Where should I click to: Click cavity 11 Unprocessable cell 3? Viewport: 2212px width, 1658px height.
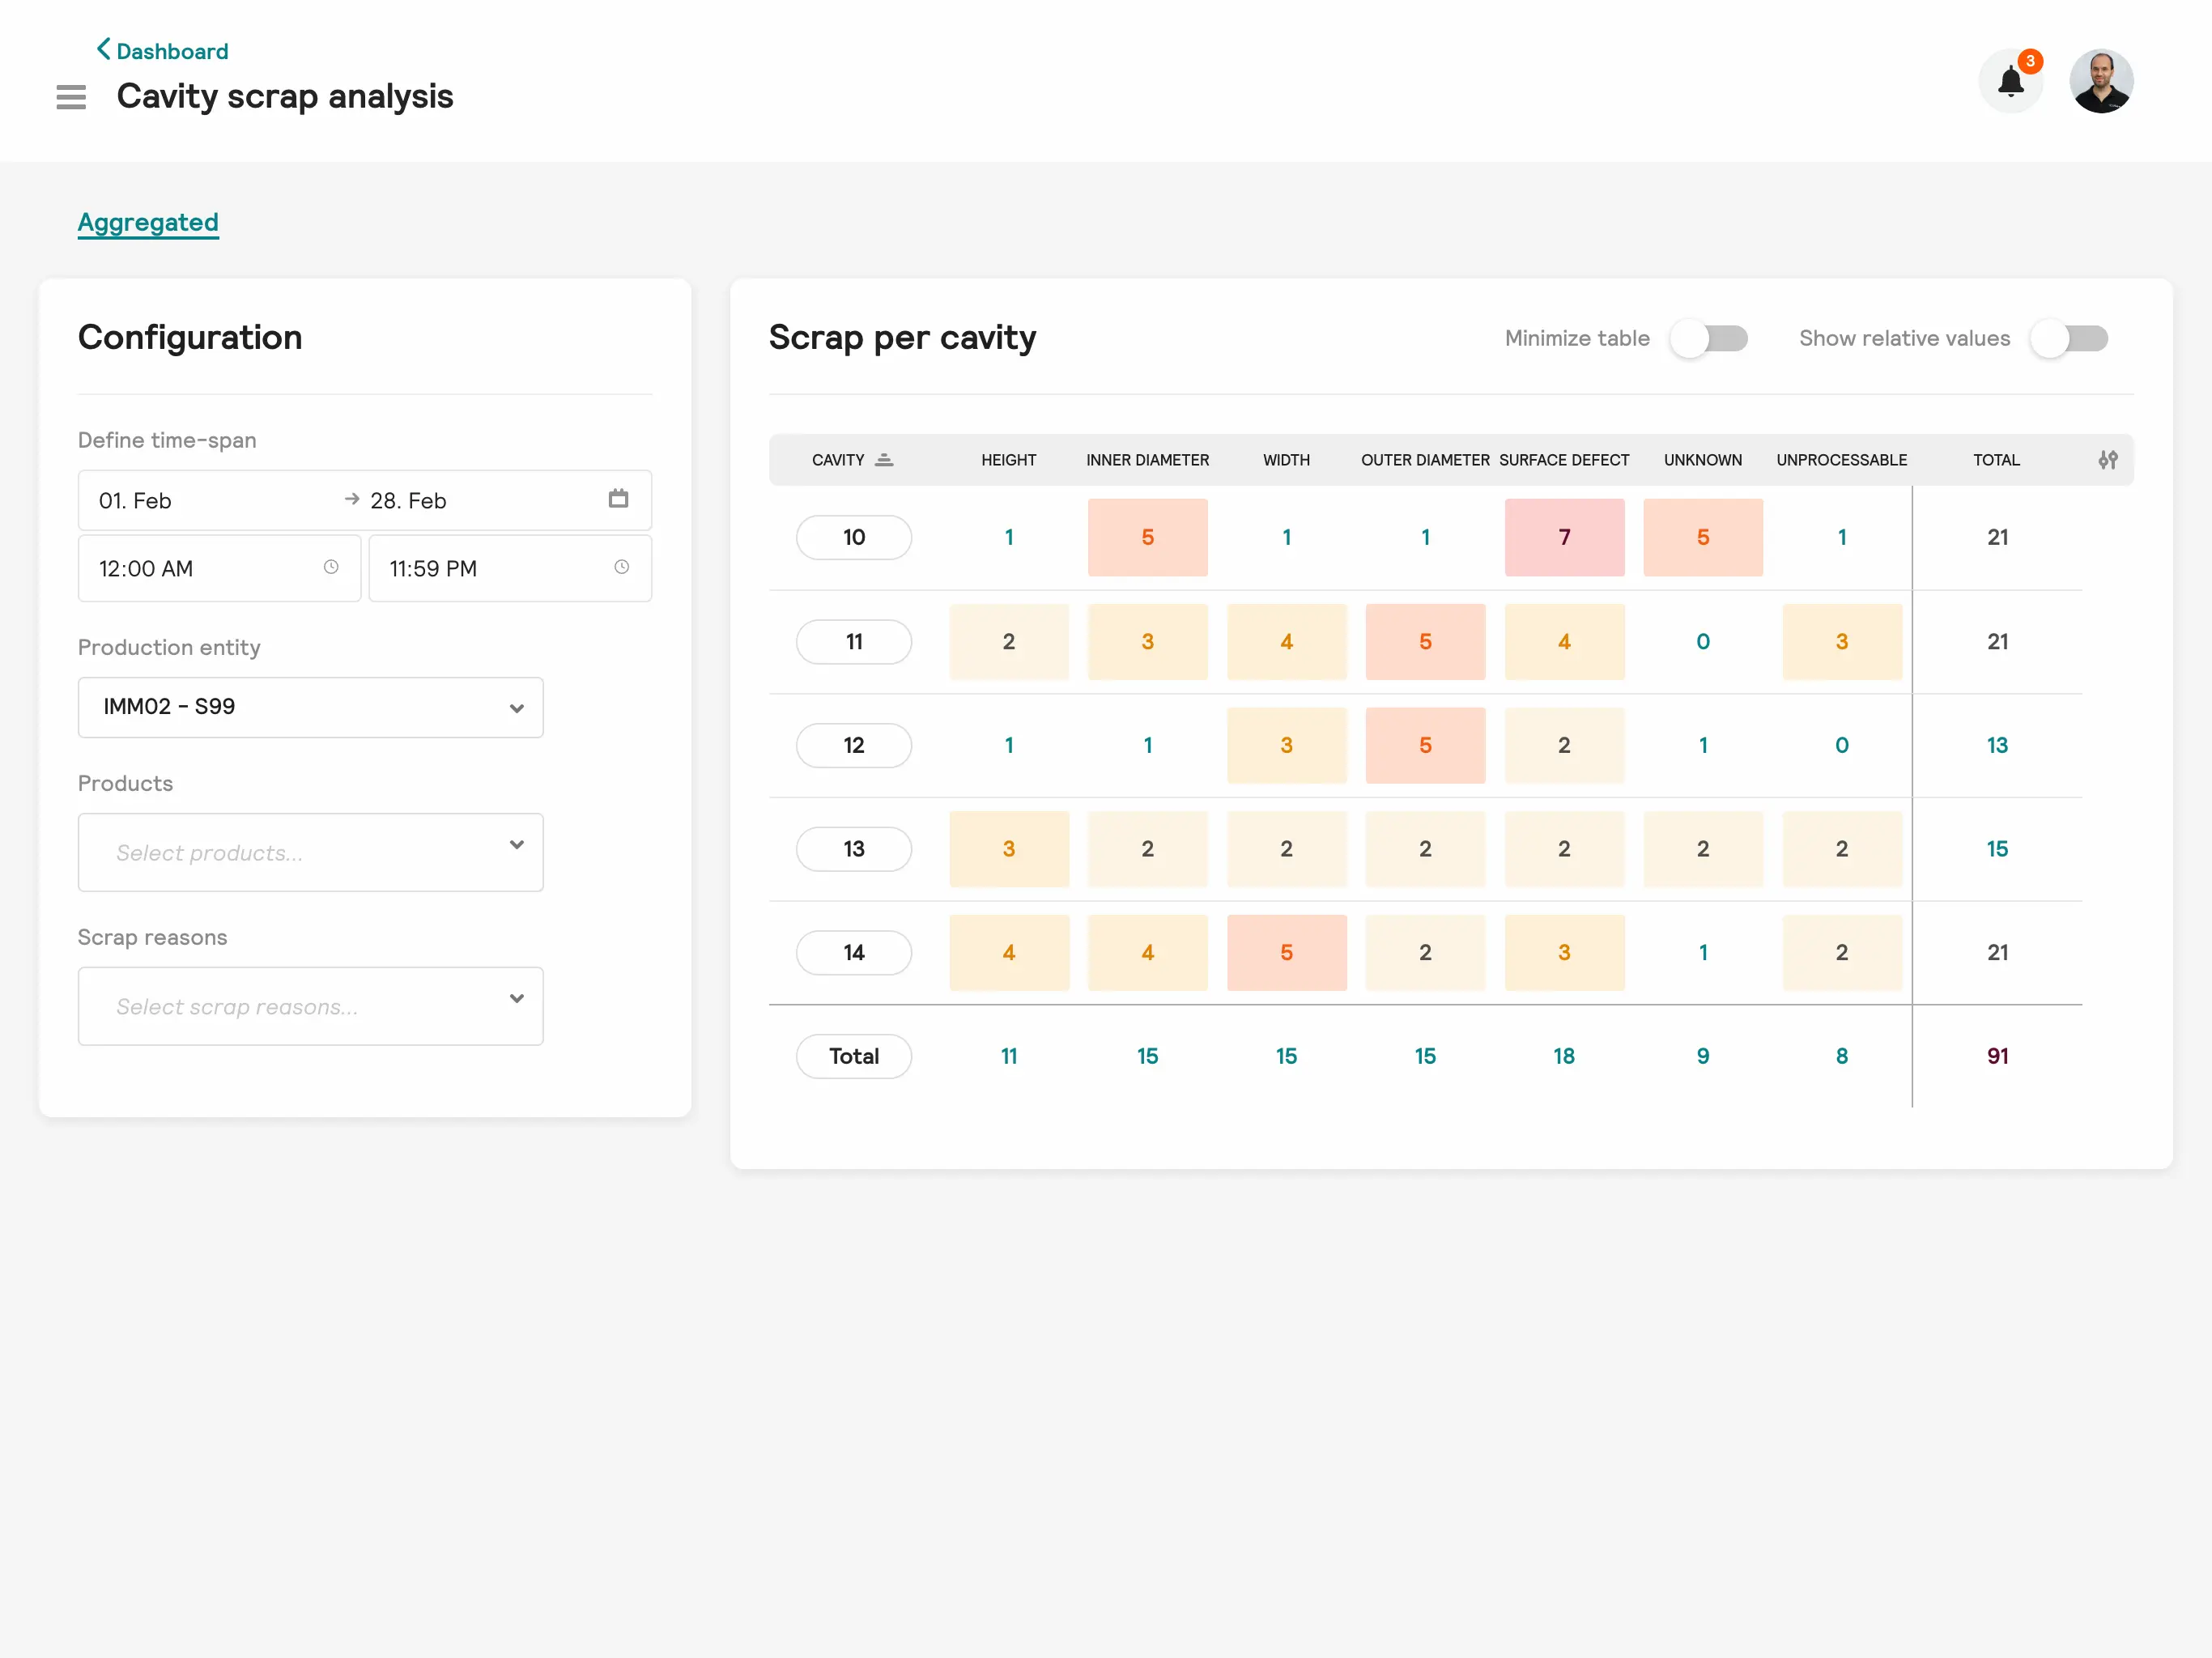coord(1842,641)
